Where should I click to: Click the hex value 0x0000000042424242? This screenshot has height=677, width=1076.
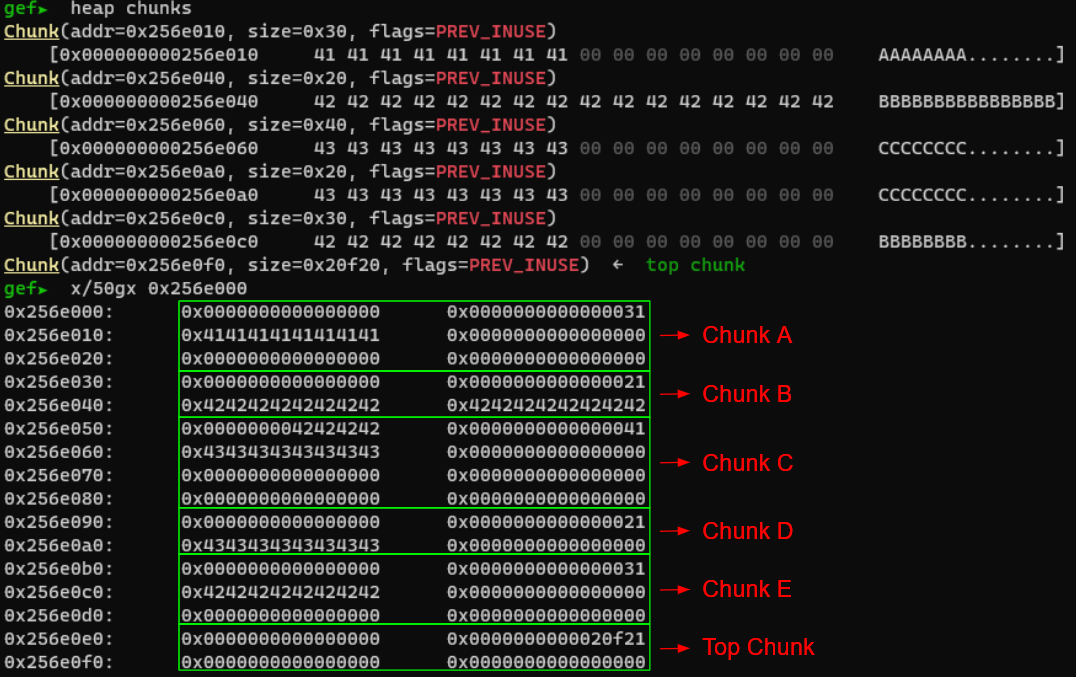[x=280, y=429]
